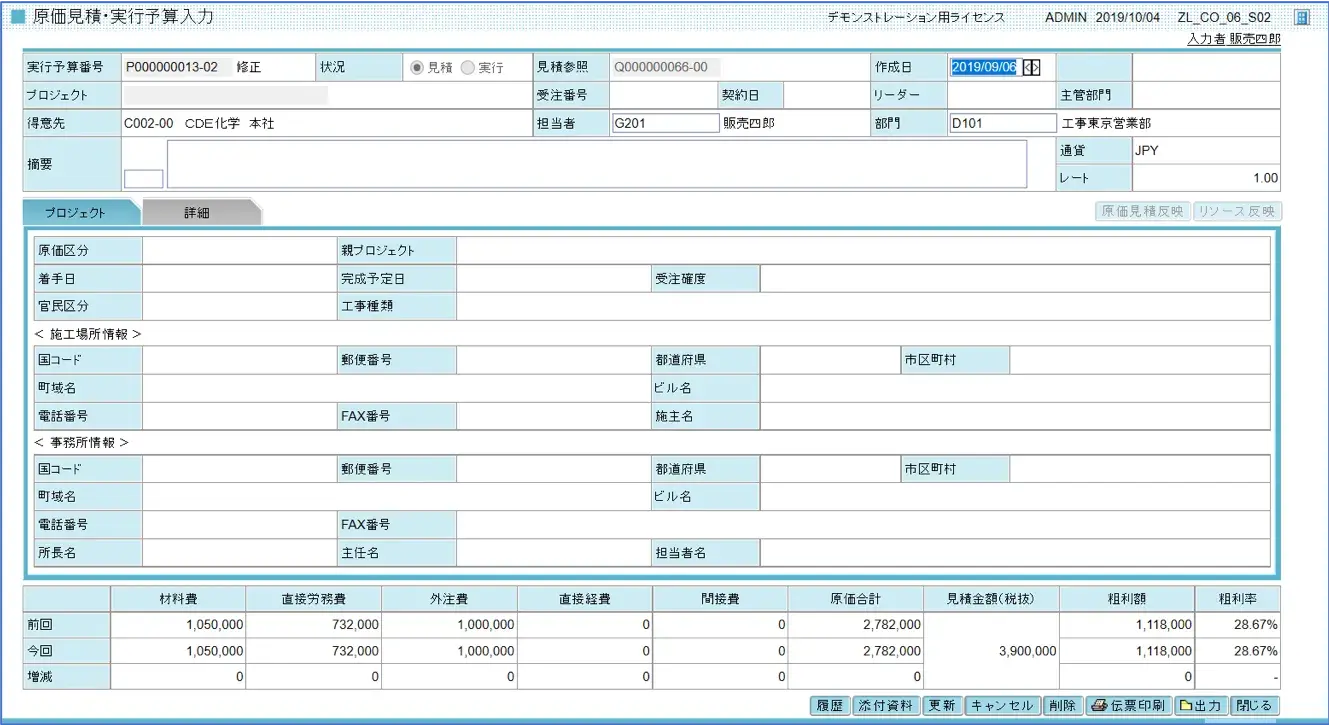Viewport: 1329px width, 725px height.
Task: Switch to the 詳細 tab
Action: [x=197, y=213]
